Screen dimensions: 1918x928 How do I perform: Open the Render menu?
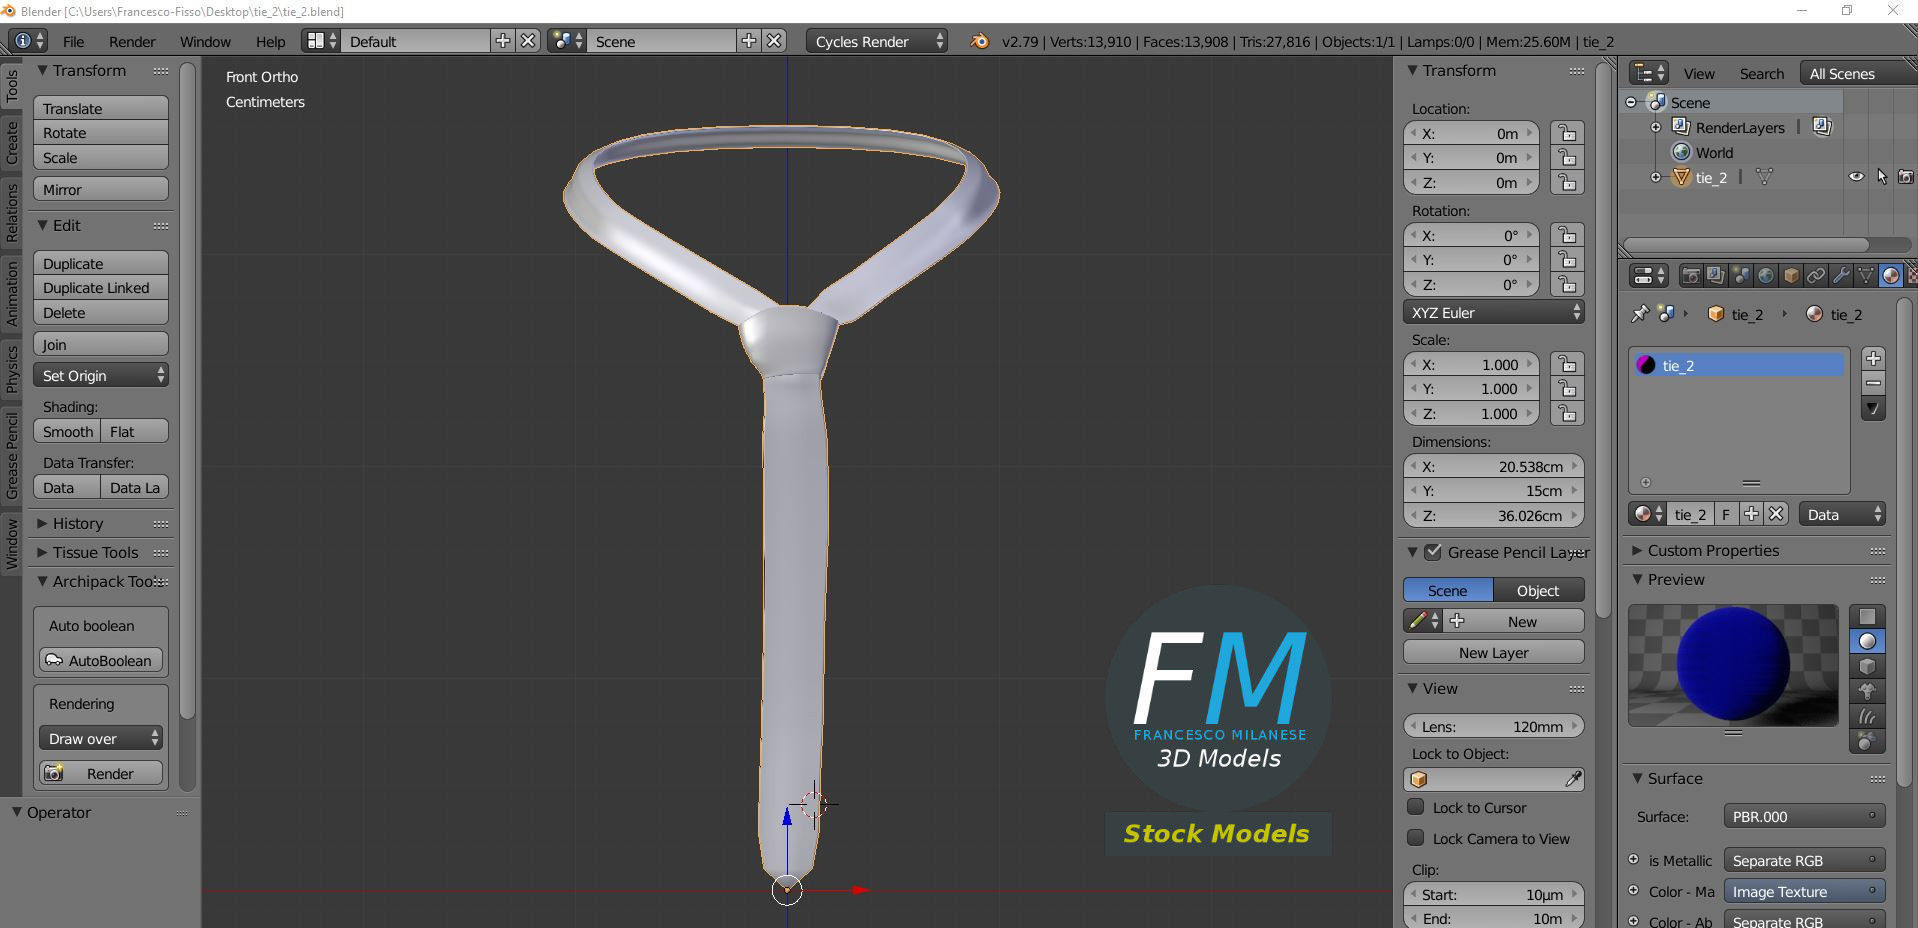click(132, 42)
